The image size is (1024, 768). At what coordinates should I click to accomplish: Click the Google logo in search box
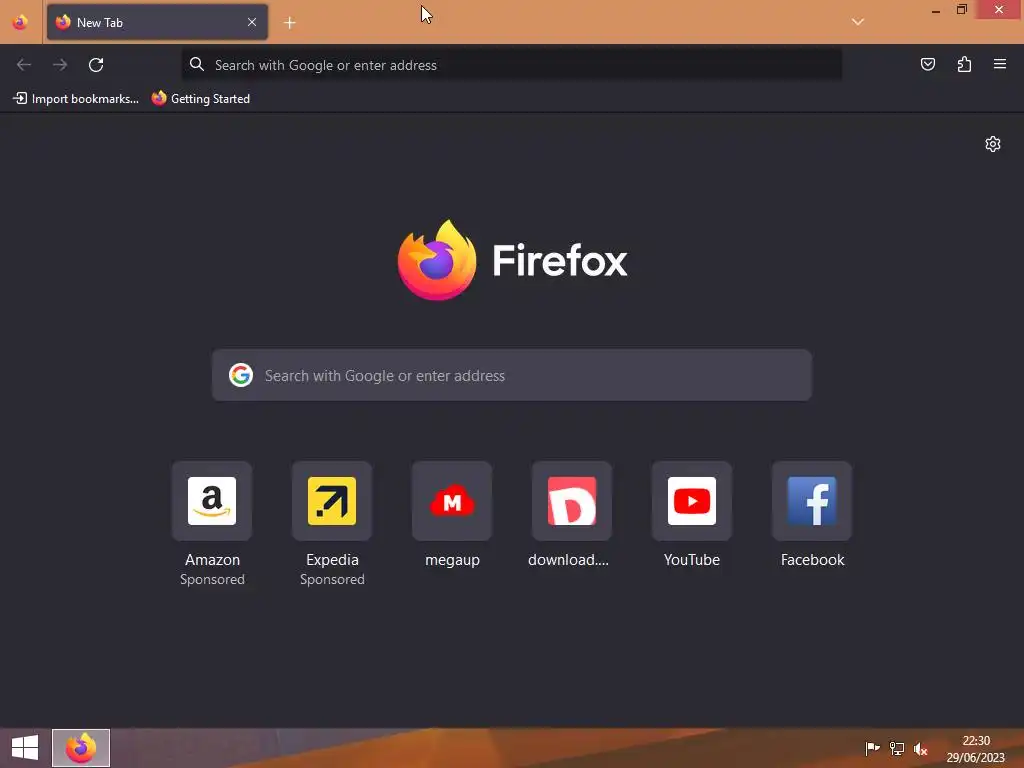coord(241,375)
